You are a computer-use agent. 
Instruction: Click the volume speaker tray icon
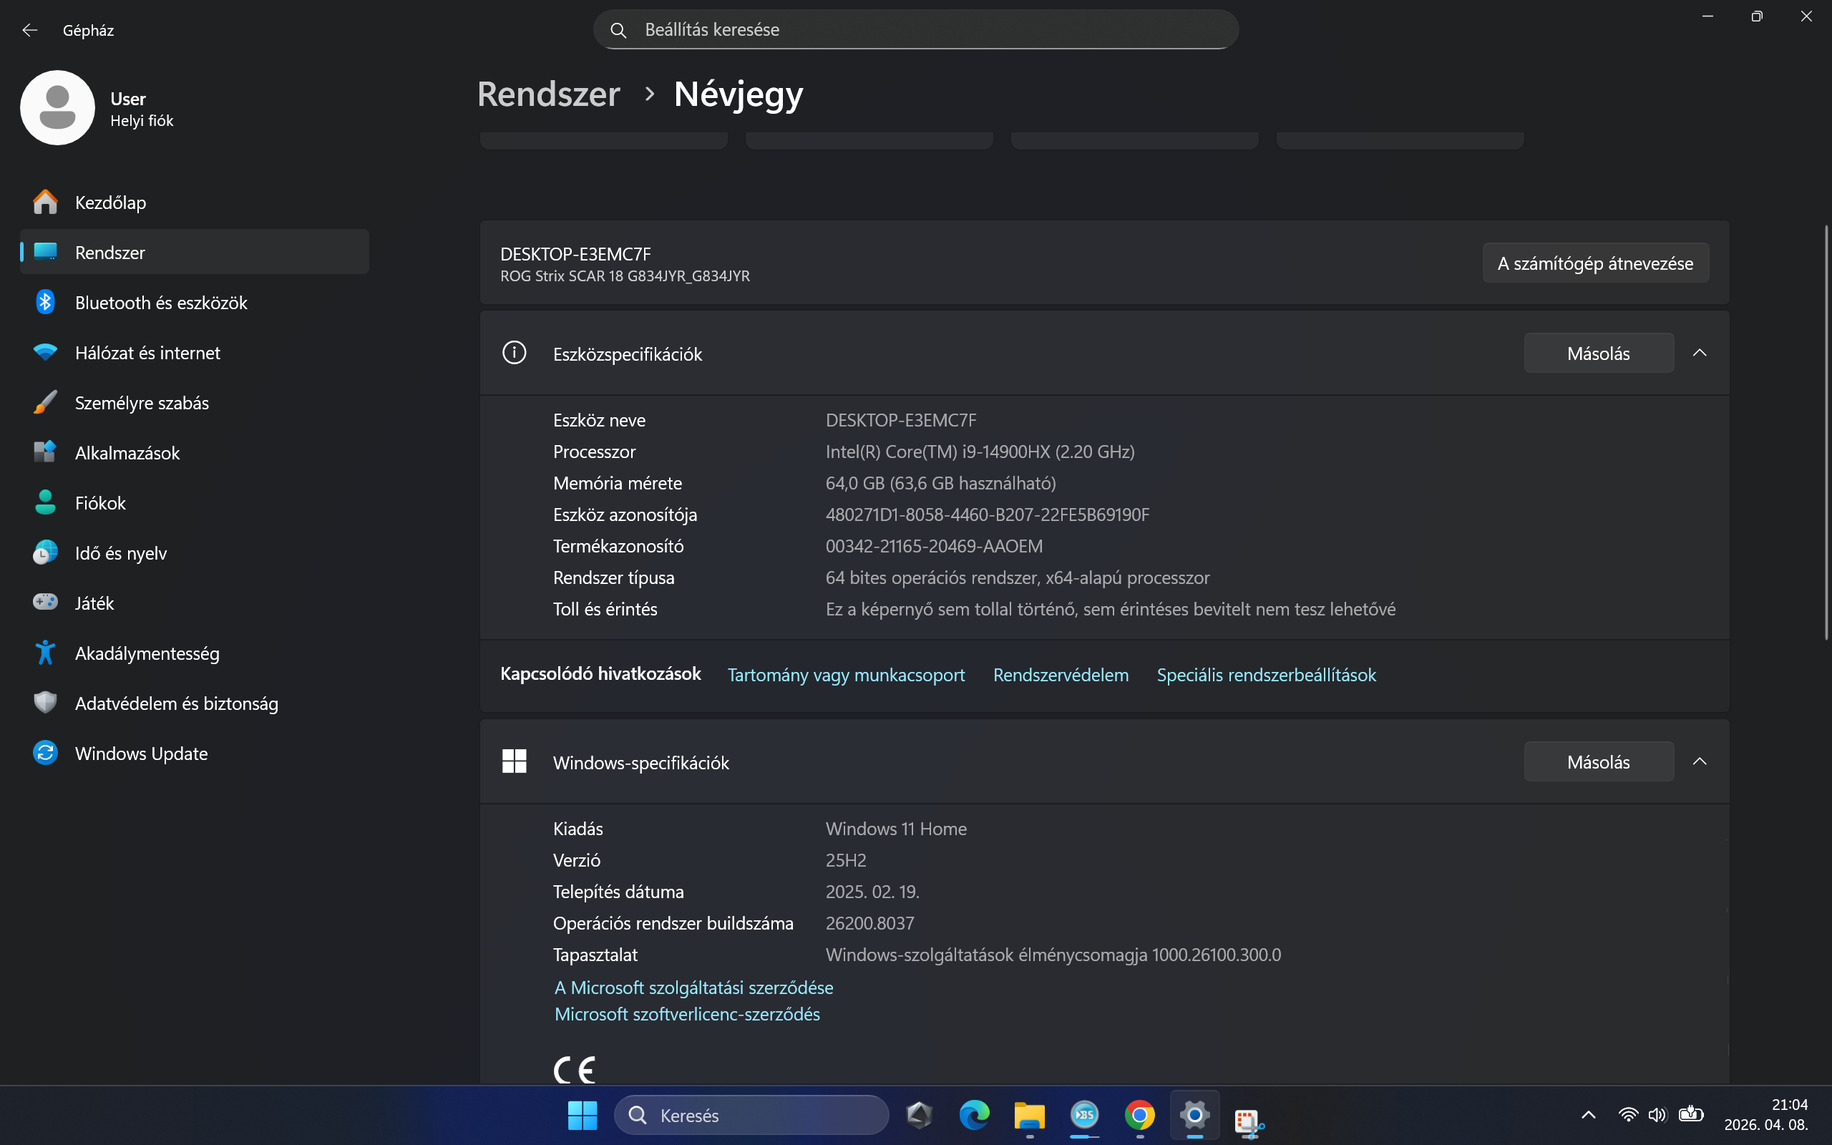click(x=1657, y=1115)
